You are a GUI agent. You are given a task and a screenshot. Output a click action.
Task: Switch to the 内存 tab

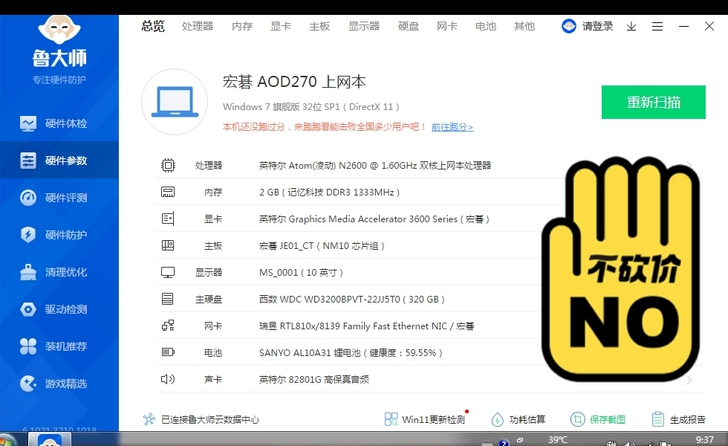pyautogui.click(x=242, y=26)
